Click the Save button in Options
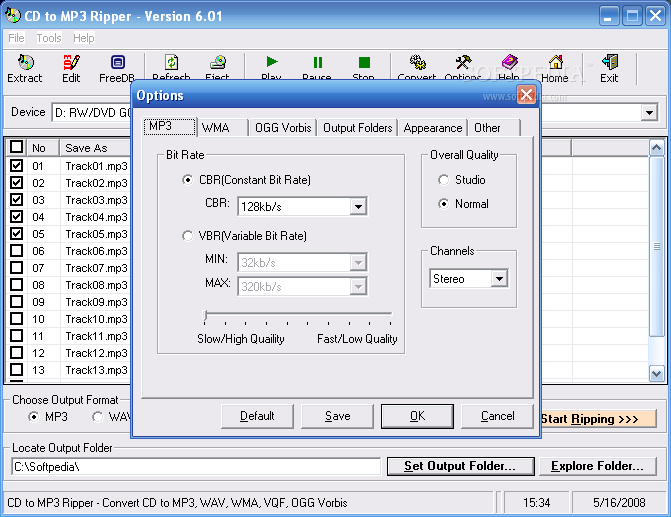Screen dimensions: 671x517 [x=337, y=416]
